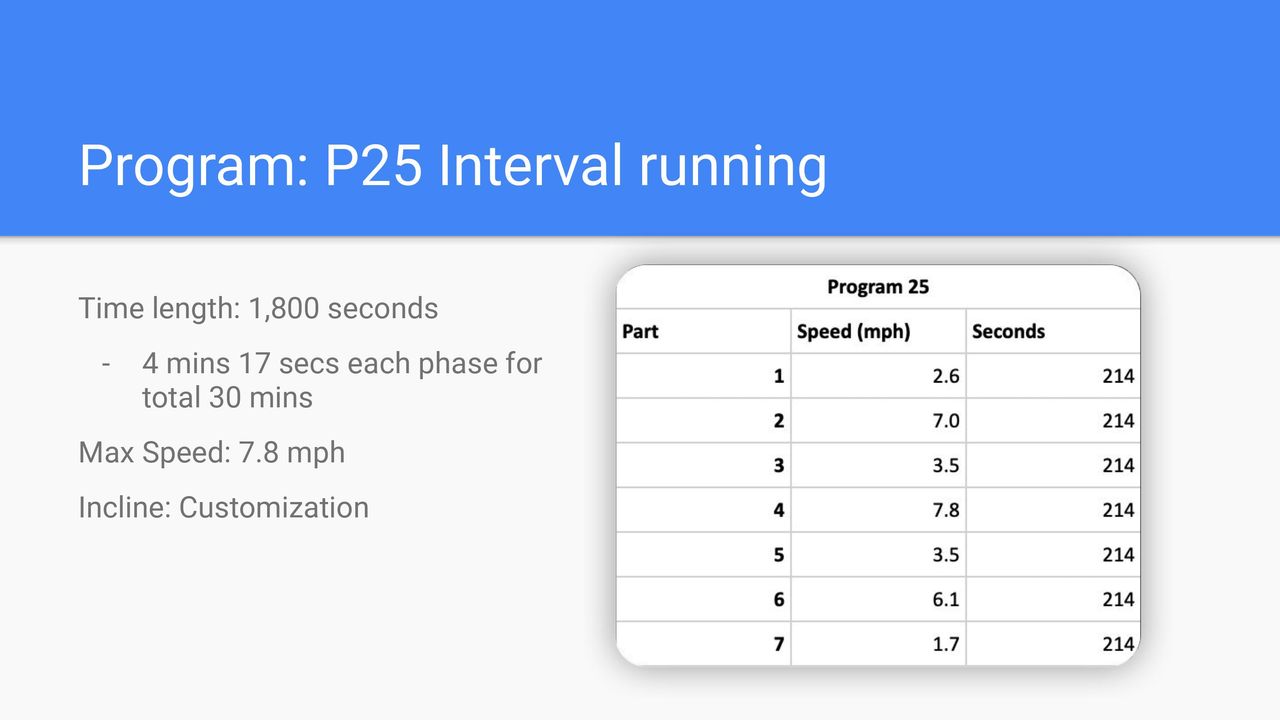Select the speed cell showing 7.0
The width and height of the screenshot is (1280, 720).
(x=878, y=421)
